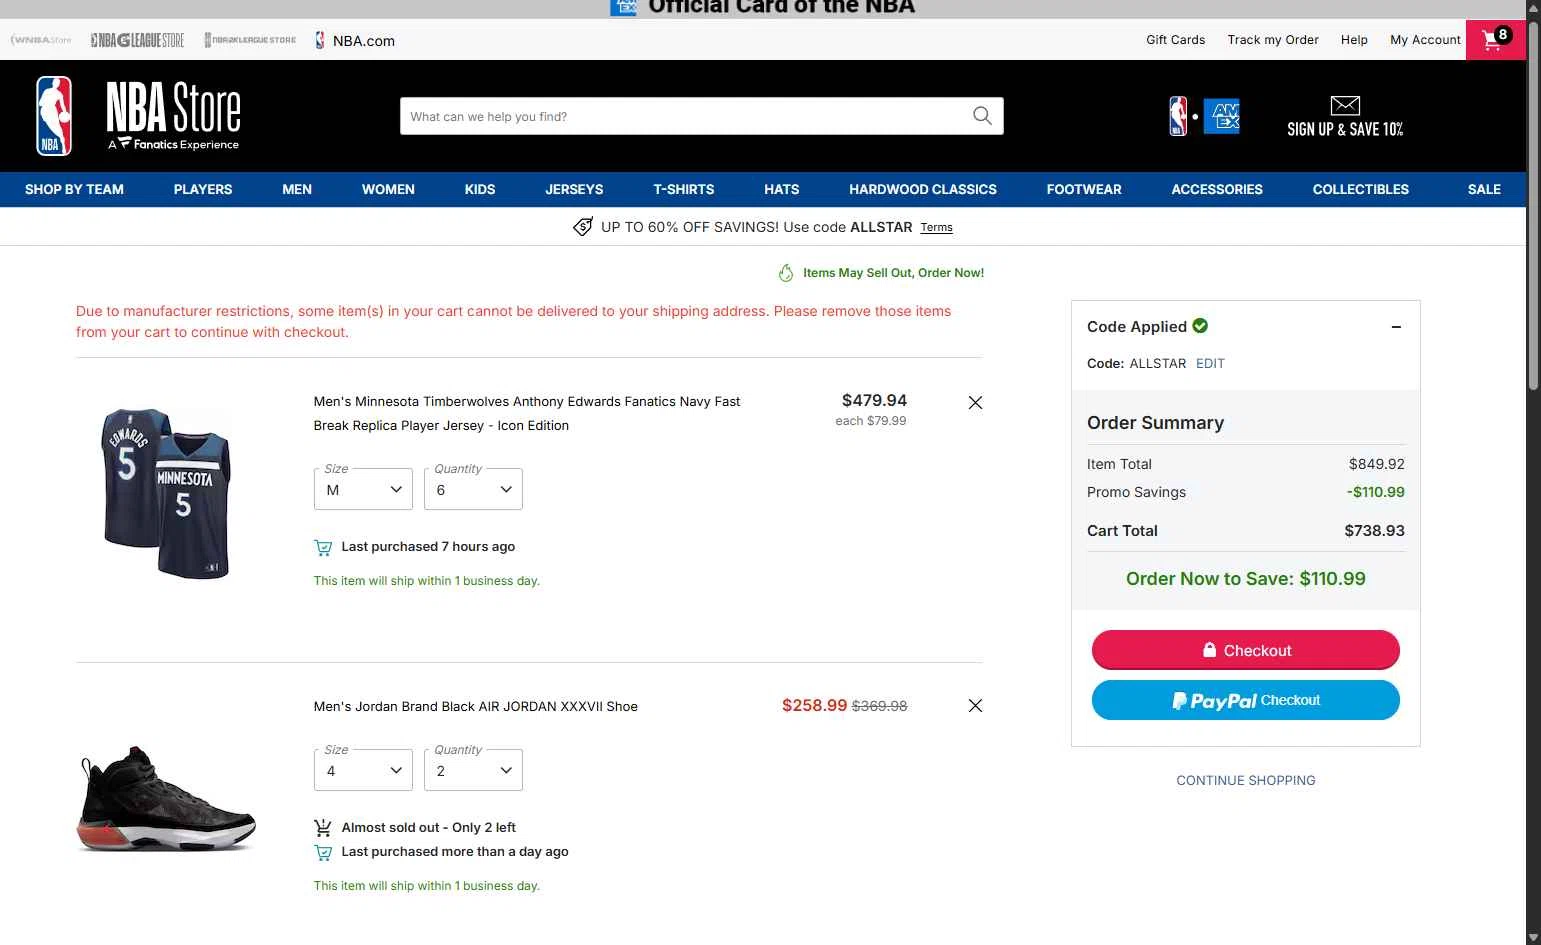
Task: Open the Sale menu
Action: [x=1484, y=189]
